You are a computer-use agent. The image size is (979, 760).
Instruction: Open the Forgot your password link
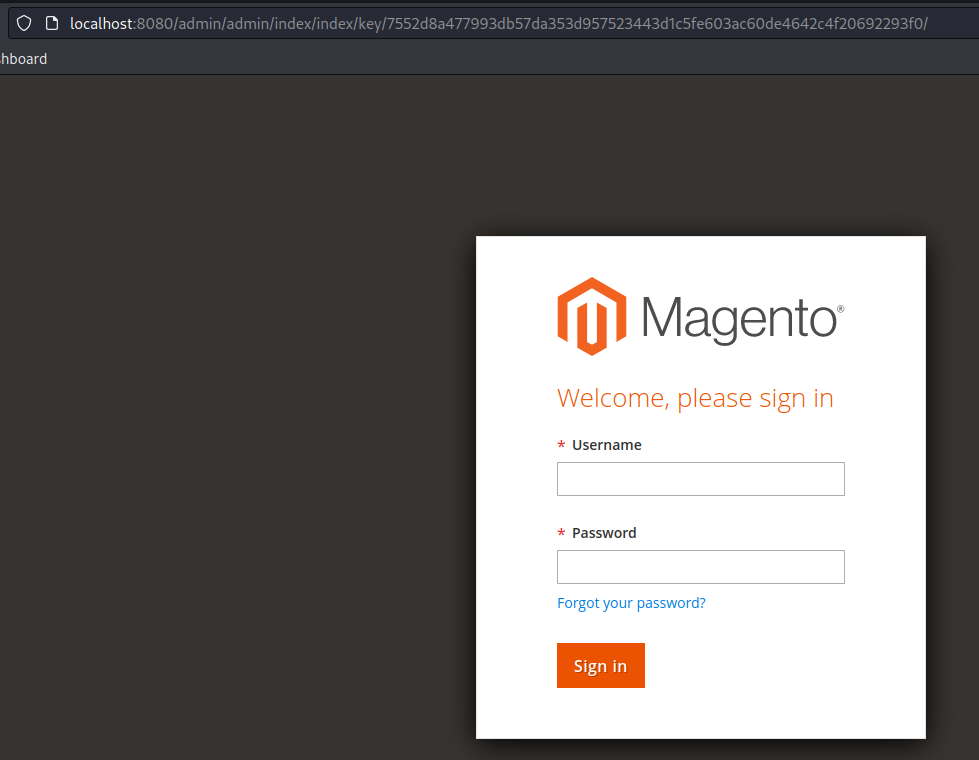click(631, 603)
